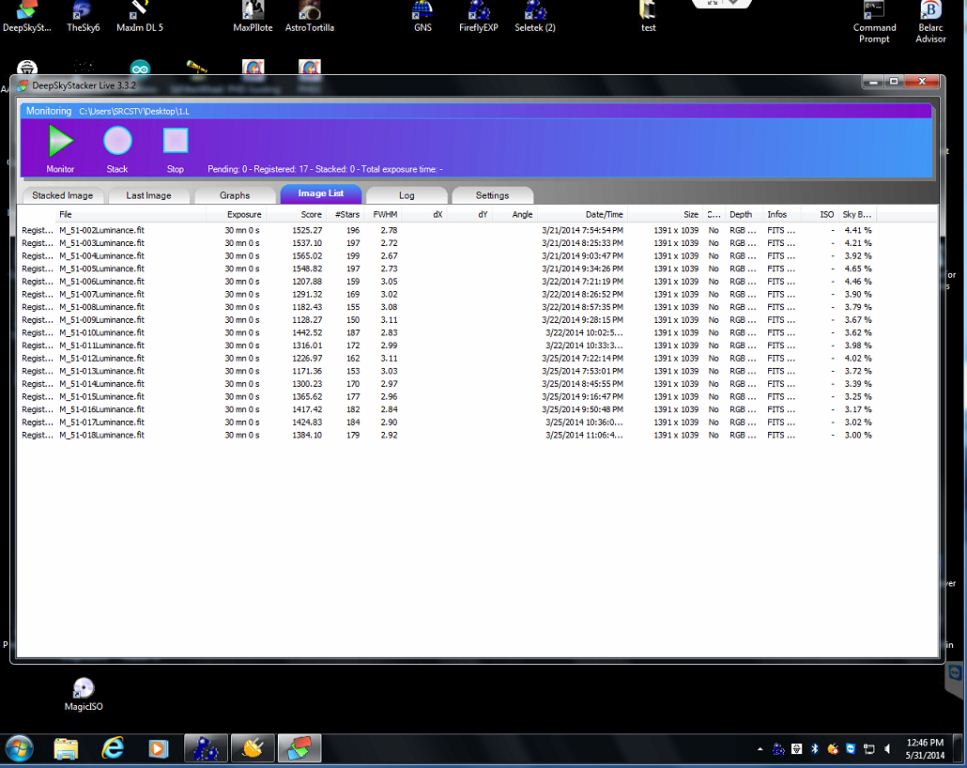Image resolution: width=967 pixels, height=768 pixels.
Task: Select row M_51-018Luminance.fit
Action: coord(446,436)
